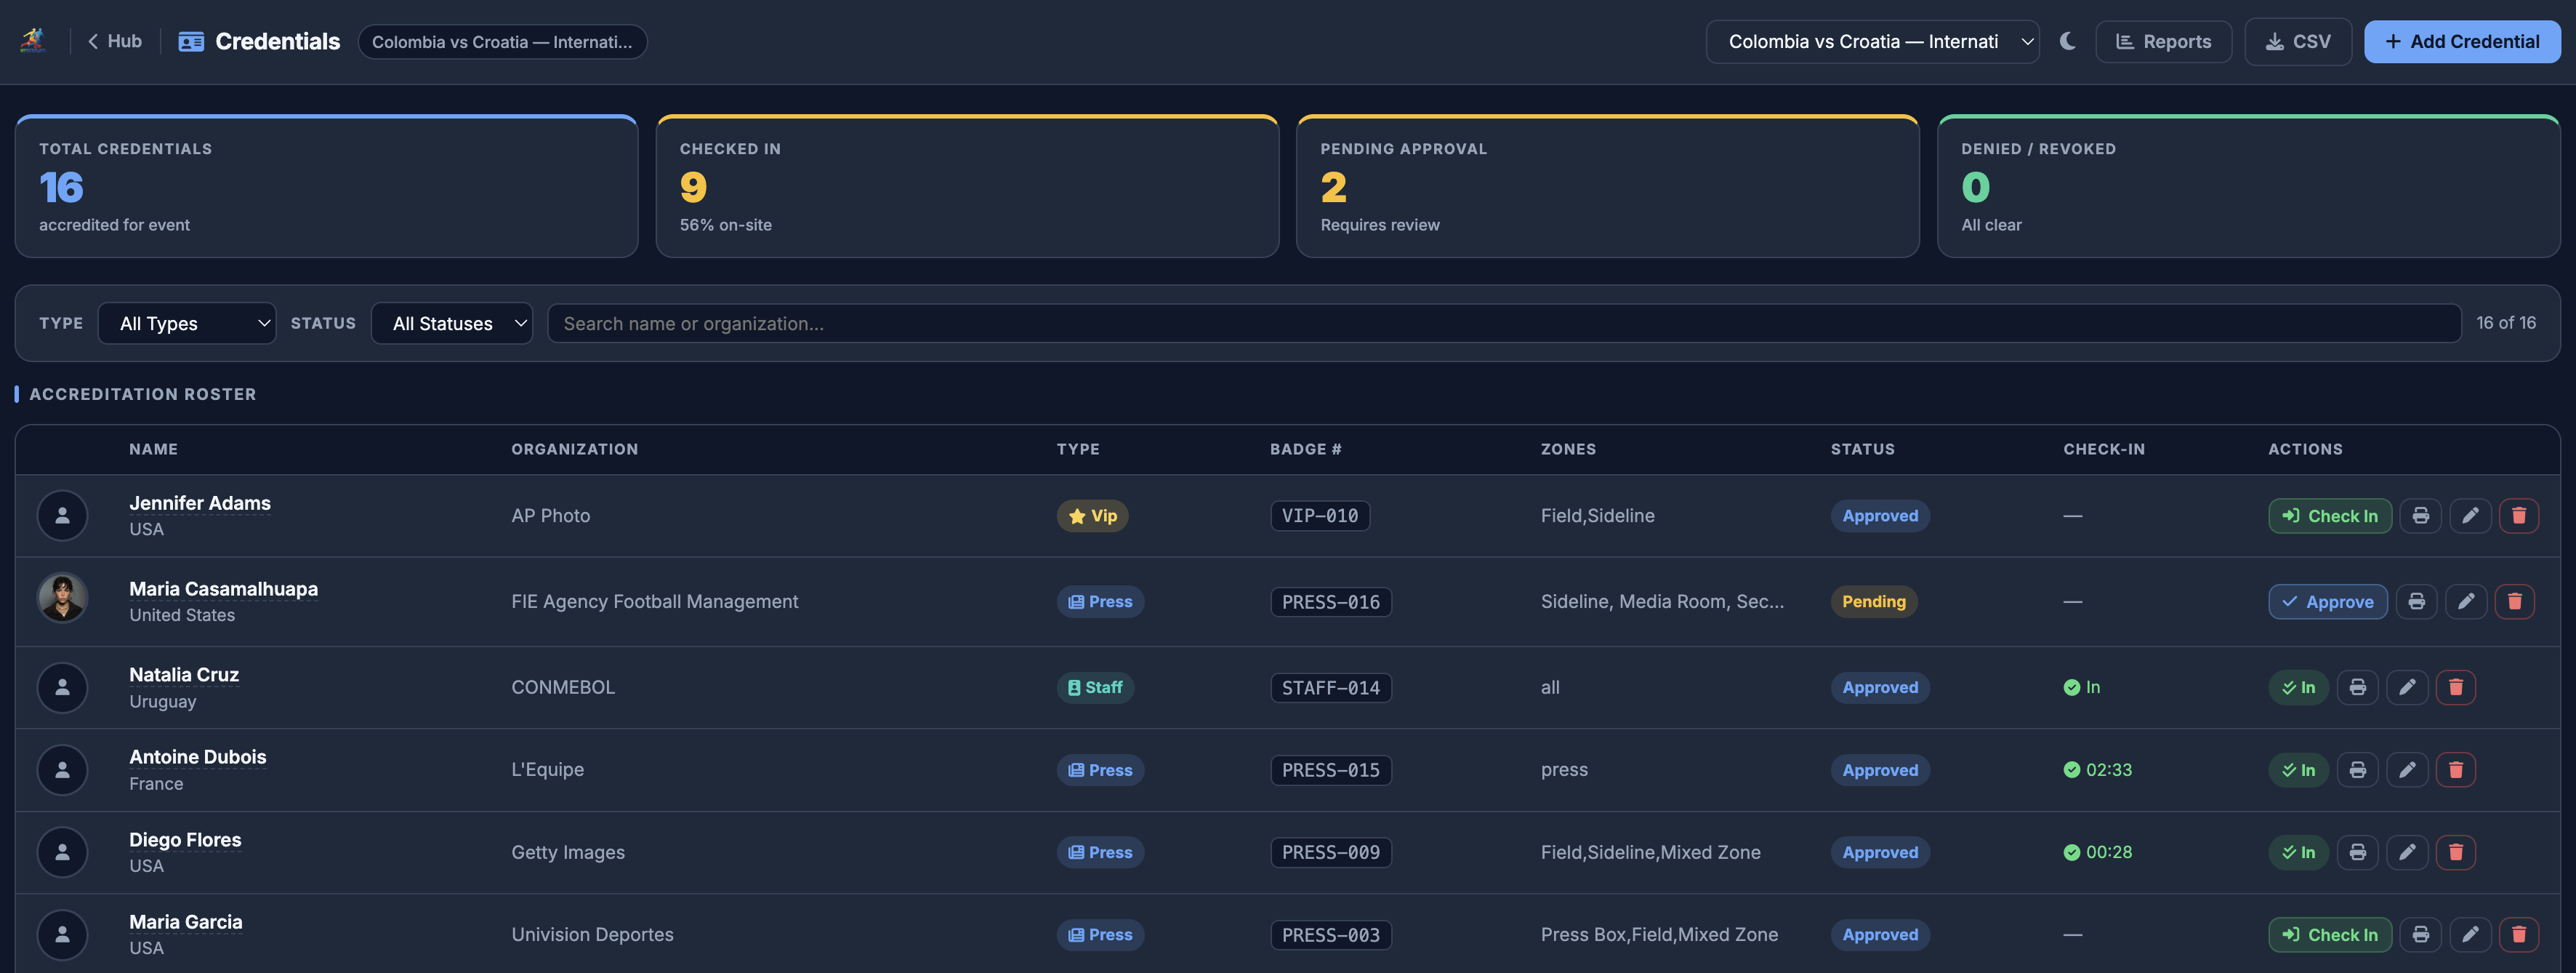2576x973 pixels.
Task: Toggle dark mode with the moon icon
Action: [2067, 41]
